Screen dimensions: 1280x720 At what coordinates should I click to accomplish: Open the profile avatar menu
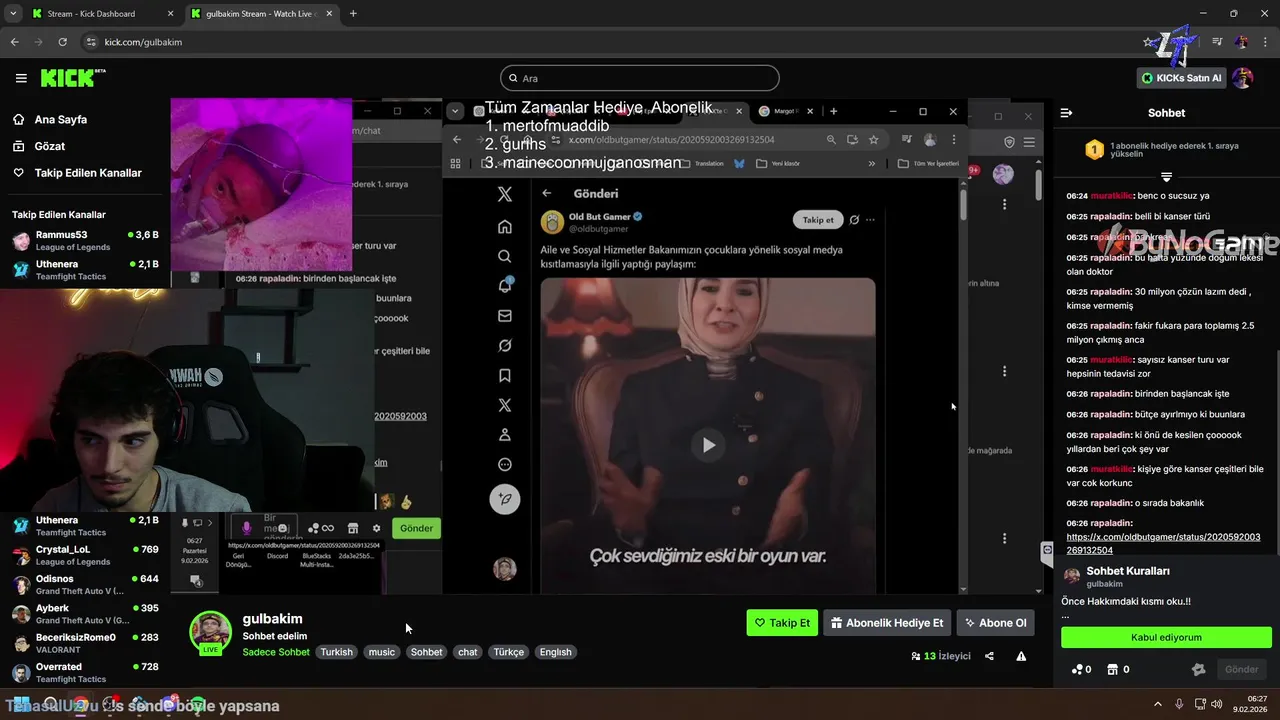(x=1242, y=78)
